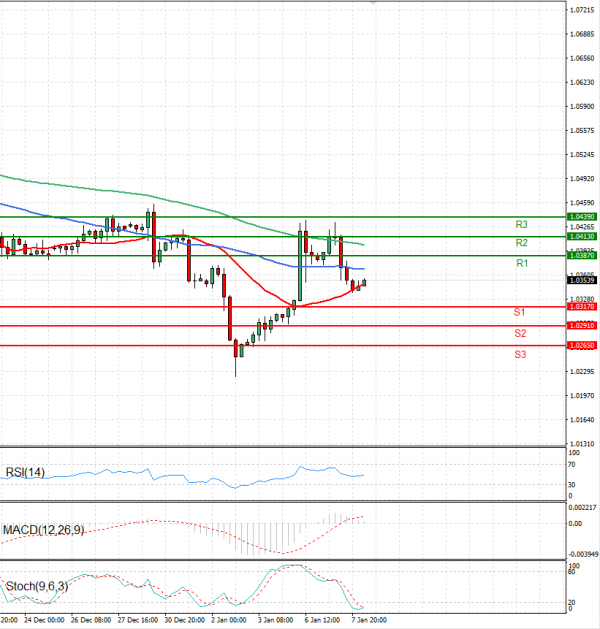
Task: Click the Stoch(9,6,3) indicator label
Action: pos(37,586)
